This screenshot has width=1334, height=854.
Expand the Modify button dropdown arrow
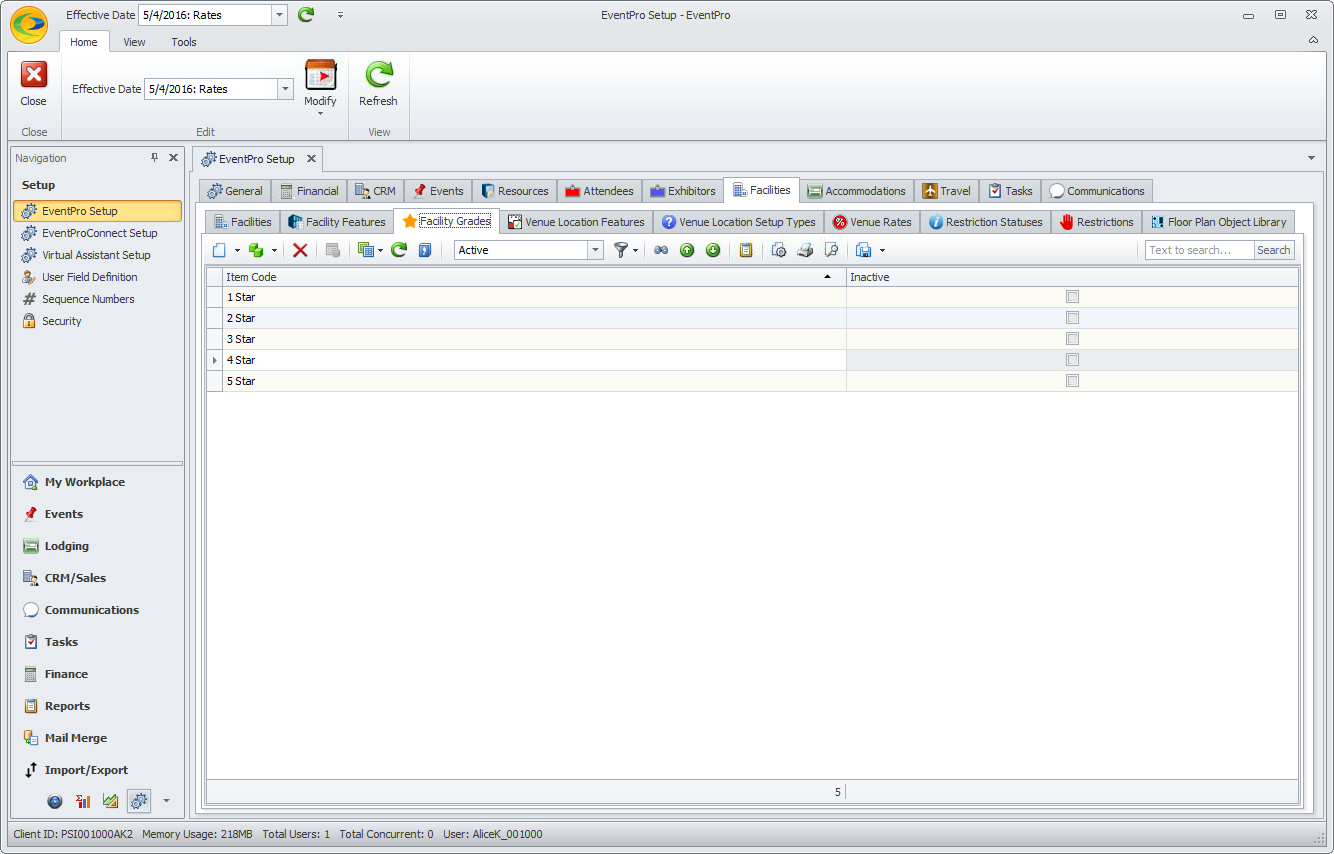[320, 113]
